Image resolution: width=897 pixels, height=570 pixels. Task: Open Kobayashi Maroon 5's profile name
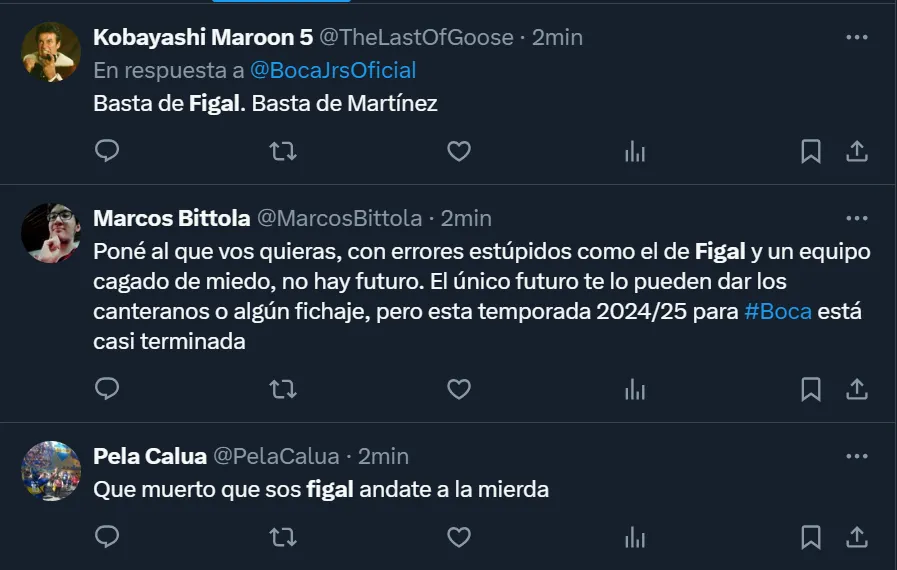click(202, 37)
